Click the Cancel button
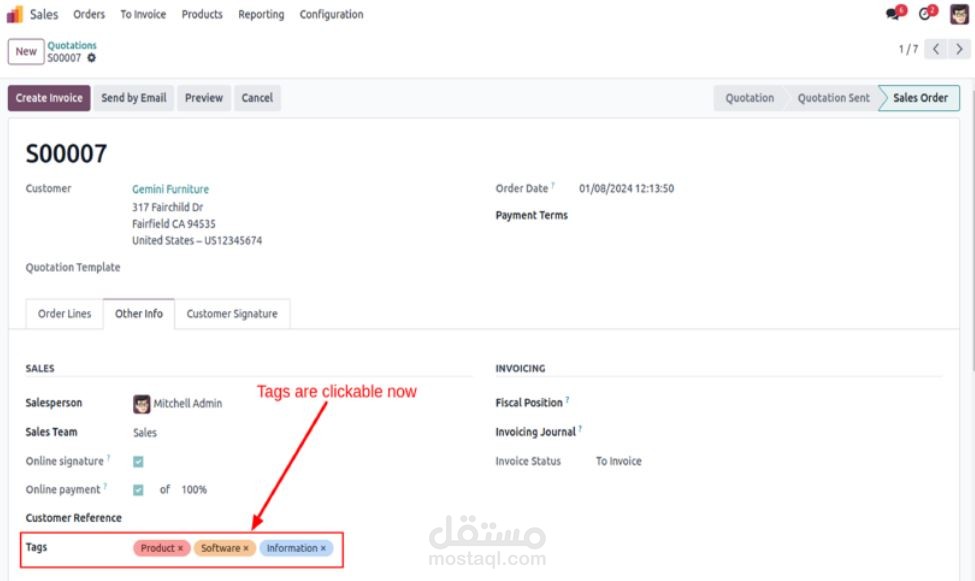The width and height of the screenshot is (975, 581). click(x=257, y=98)
